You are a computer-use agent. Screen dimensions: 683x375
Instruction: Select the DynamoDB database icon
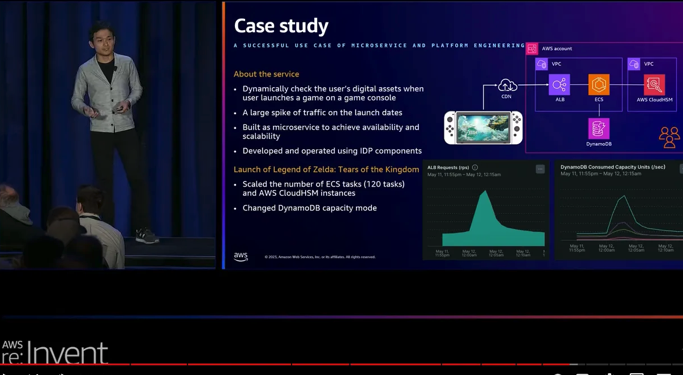[x=599, y=128]
